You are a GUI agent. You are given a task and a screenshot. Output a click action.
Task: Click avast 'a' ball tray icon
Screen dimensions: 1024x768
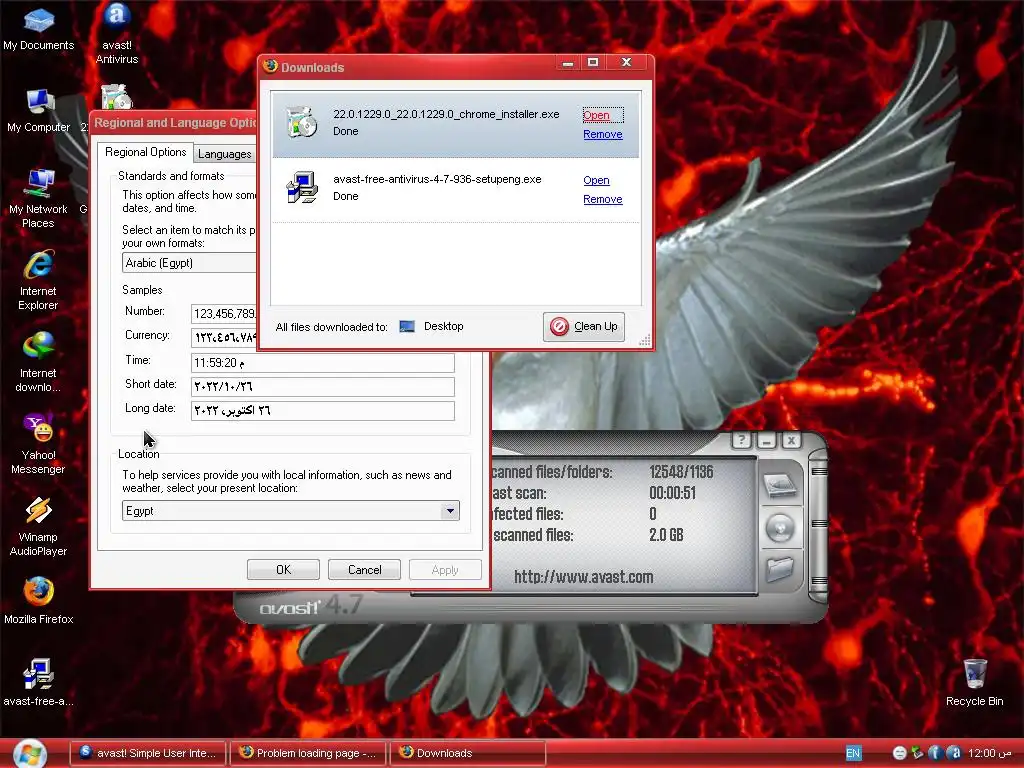954,753
